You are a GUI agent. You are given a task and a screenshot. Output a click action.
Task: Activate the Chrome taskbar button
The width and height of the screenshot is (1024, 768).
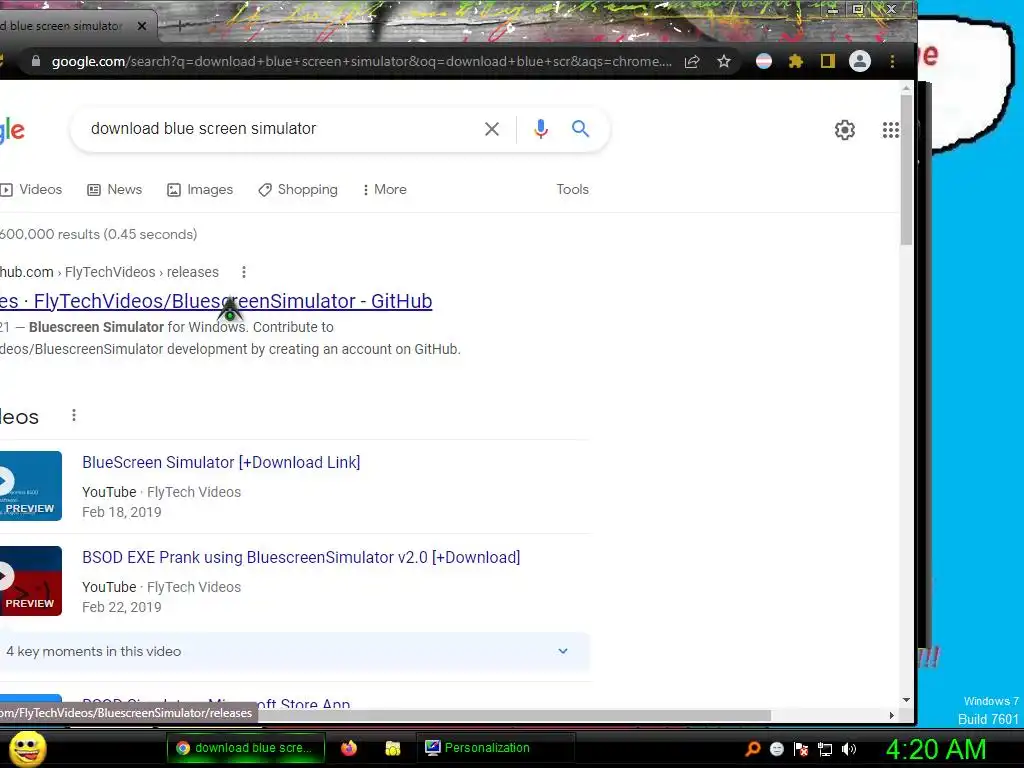point(246,748)
